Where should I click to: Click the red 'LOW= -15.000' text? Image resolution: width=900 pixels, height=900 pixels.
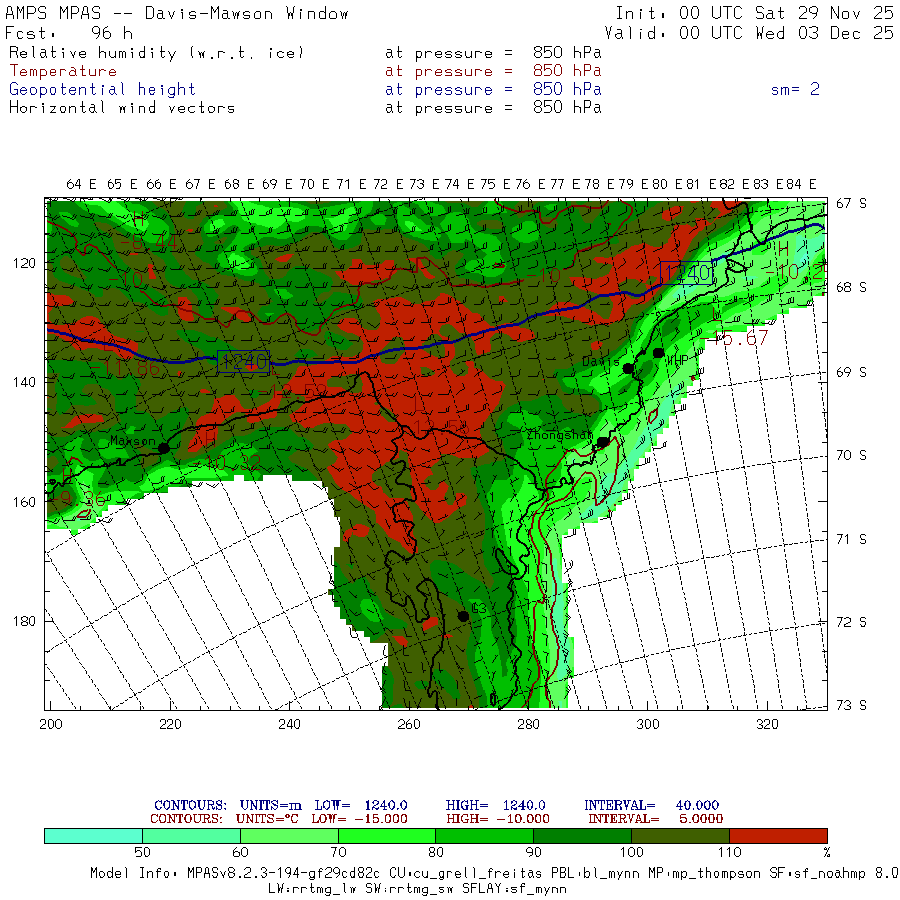coord(359,819)
